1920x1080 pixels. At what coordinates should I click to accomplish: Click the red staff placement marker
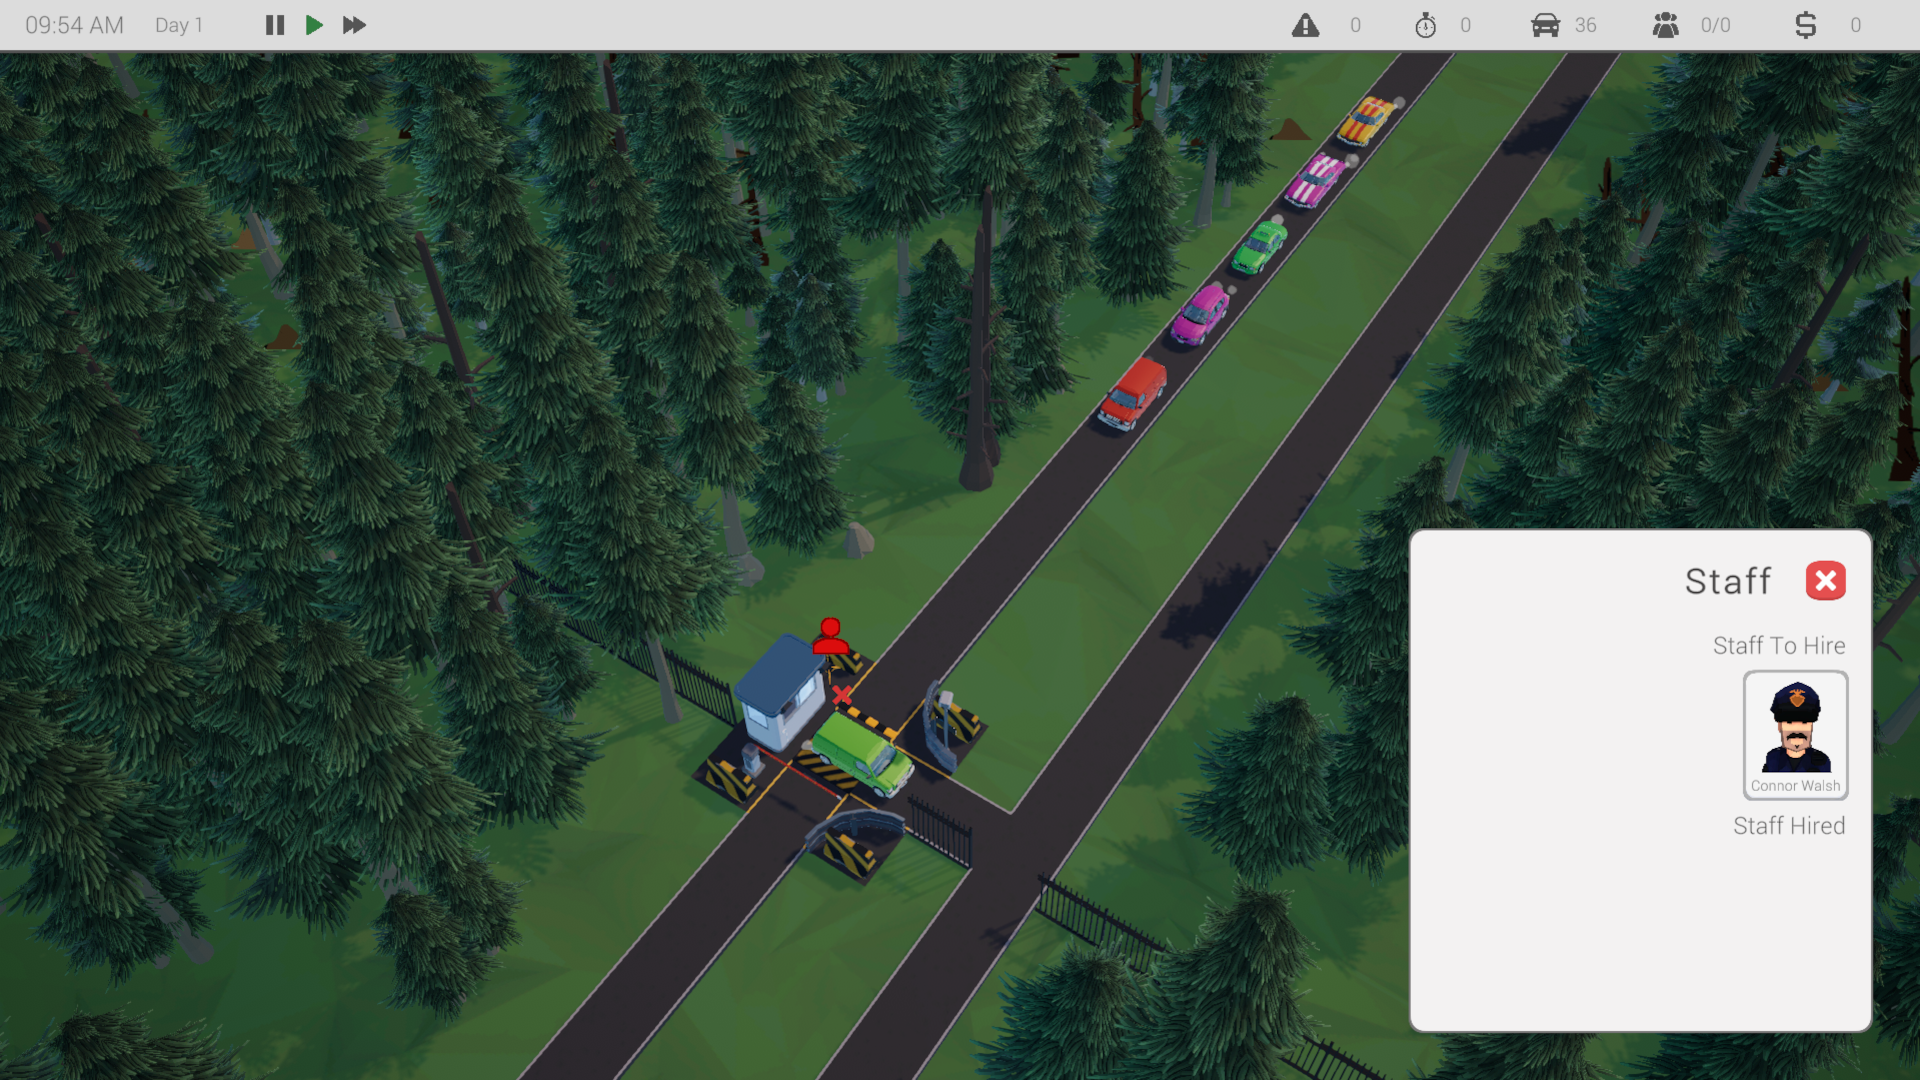tap(831, 635)
